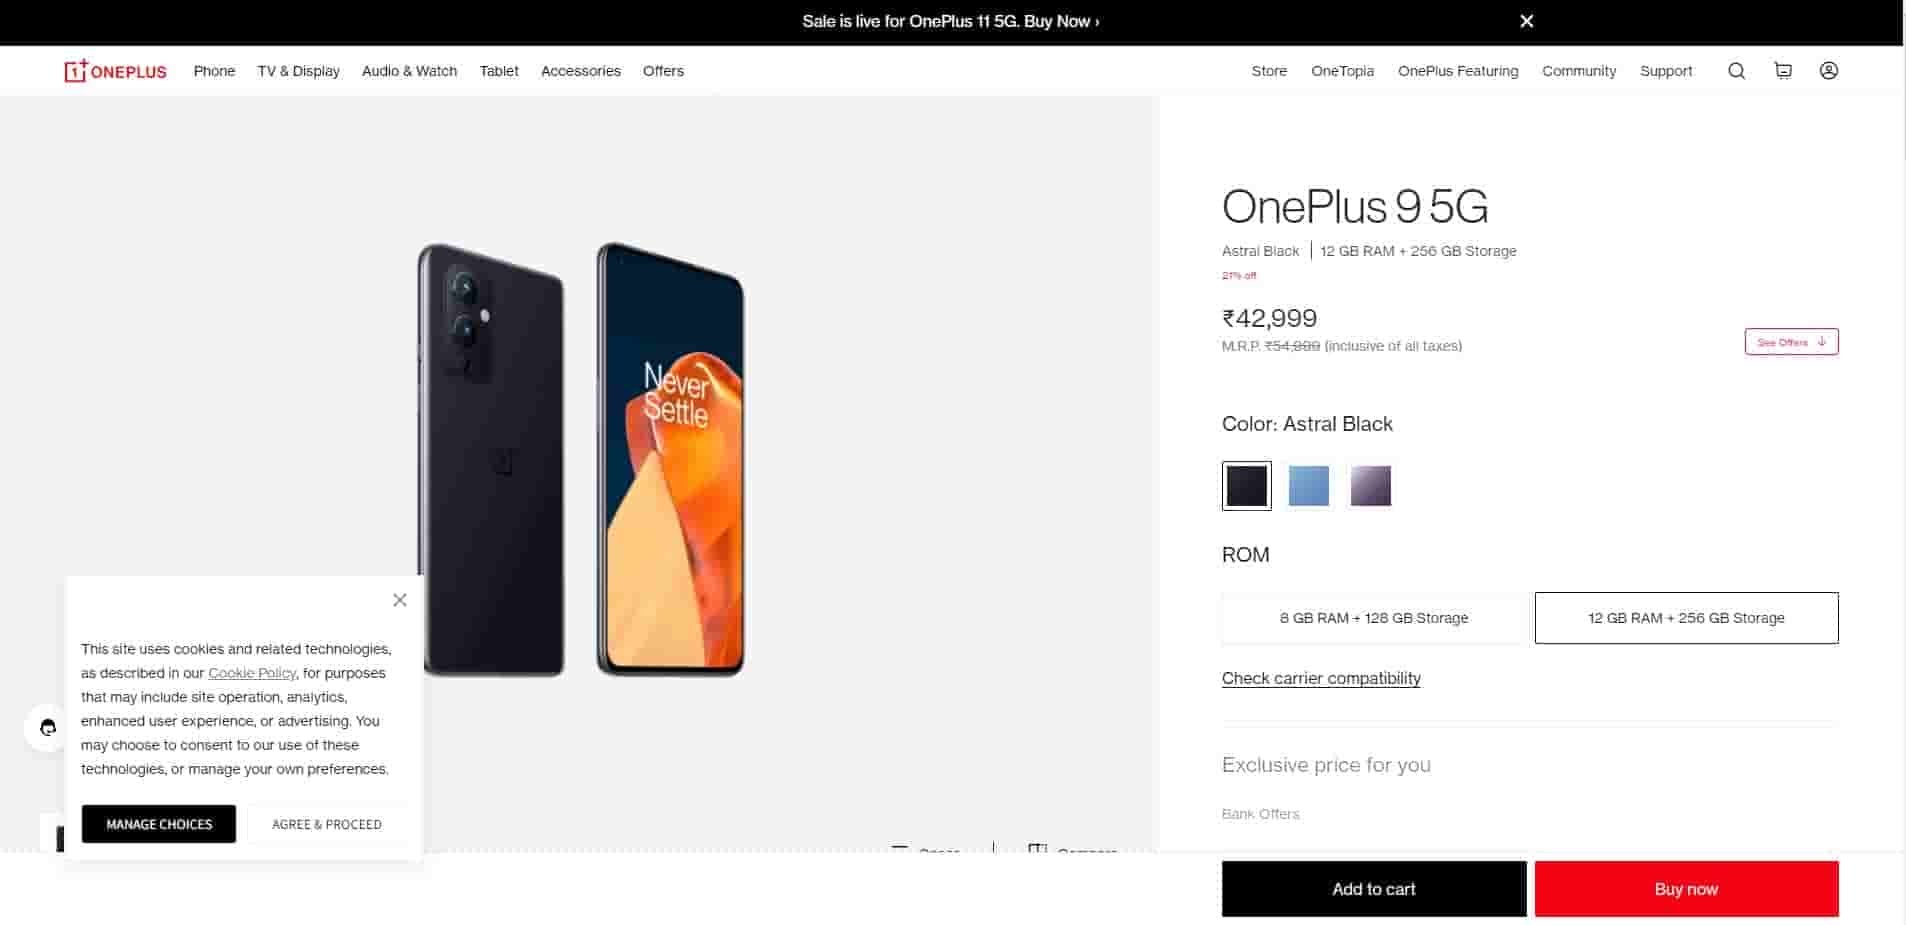This screenshot has width=1906, height=925.
Task: Open the user account icon
Action: 1829,71
